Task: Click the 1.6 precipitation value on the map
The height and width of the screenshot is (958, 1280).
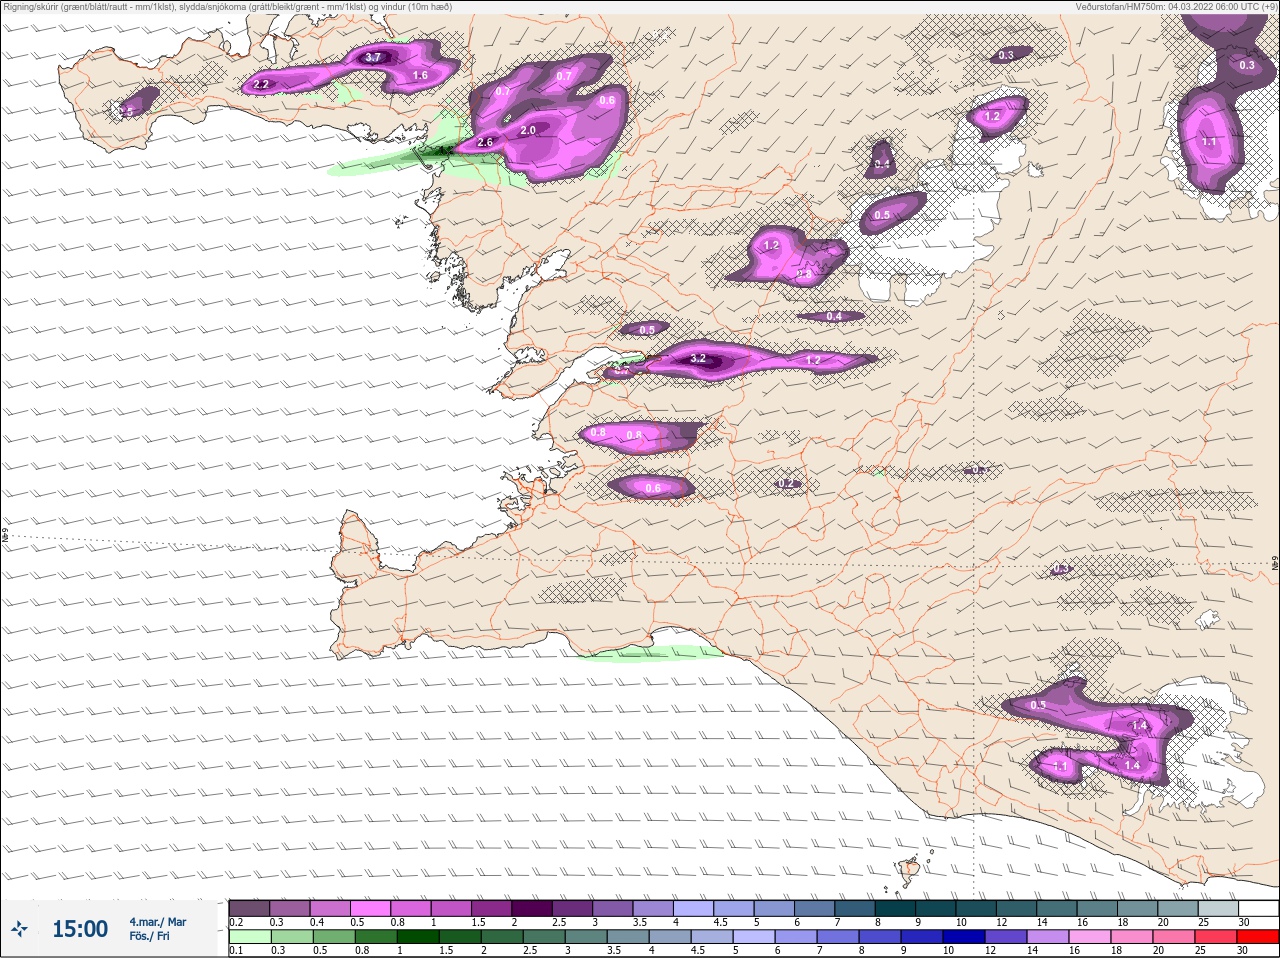Action: point(420,75)
